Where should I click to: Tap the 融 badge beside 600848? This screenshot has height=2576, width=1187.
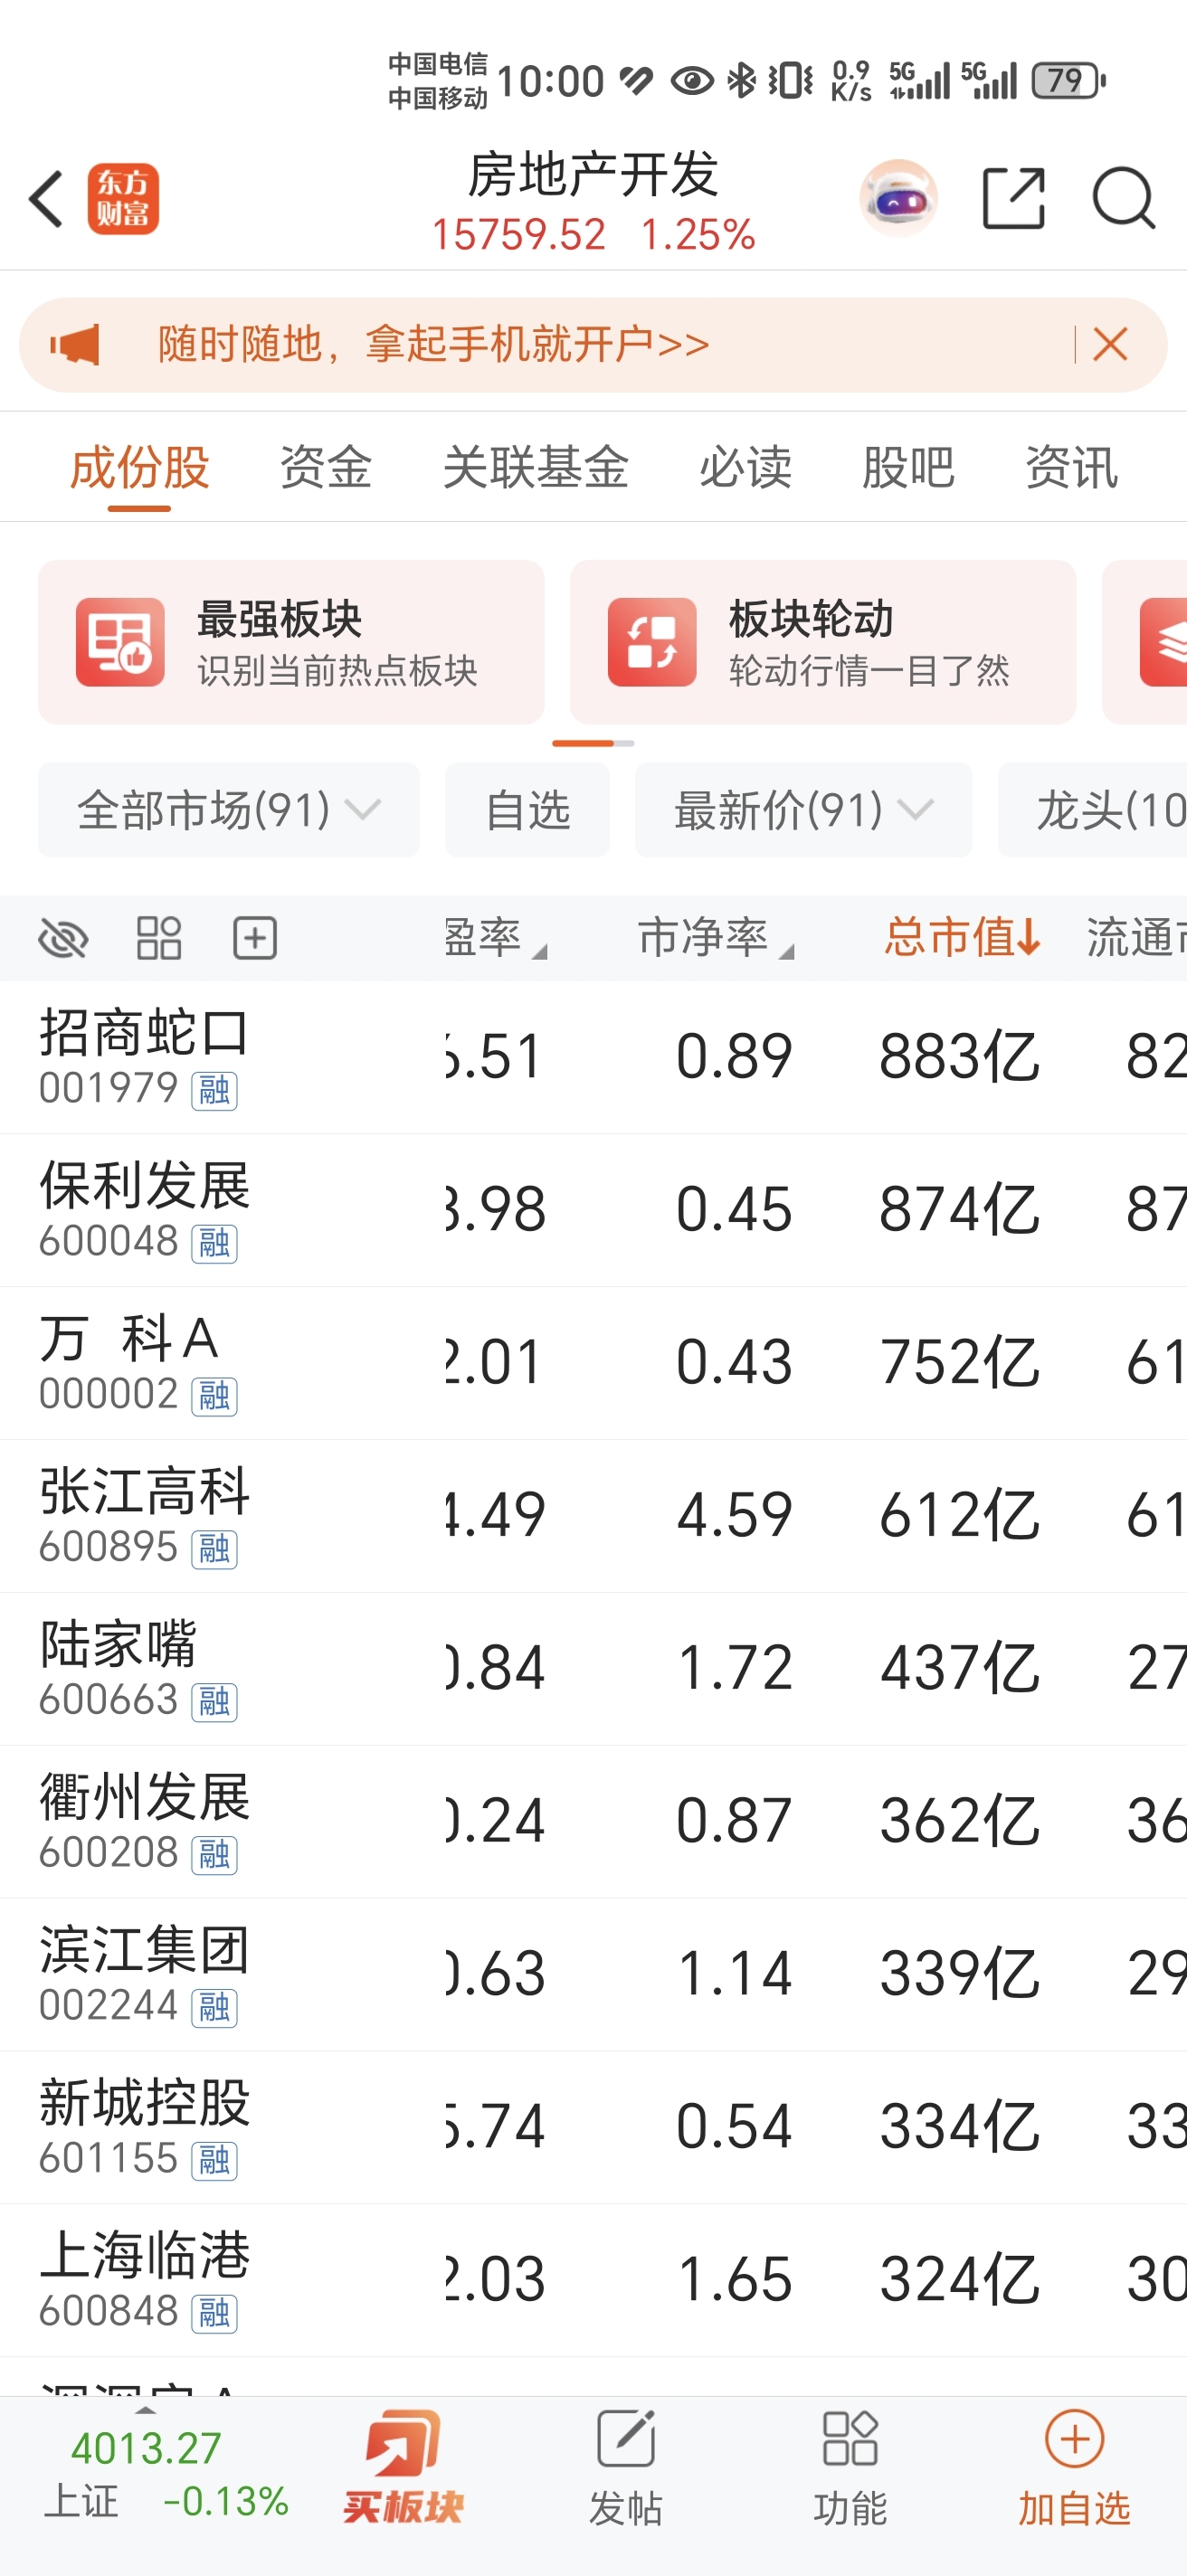pyautogui.click(x=214, y=2314)
